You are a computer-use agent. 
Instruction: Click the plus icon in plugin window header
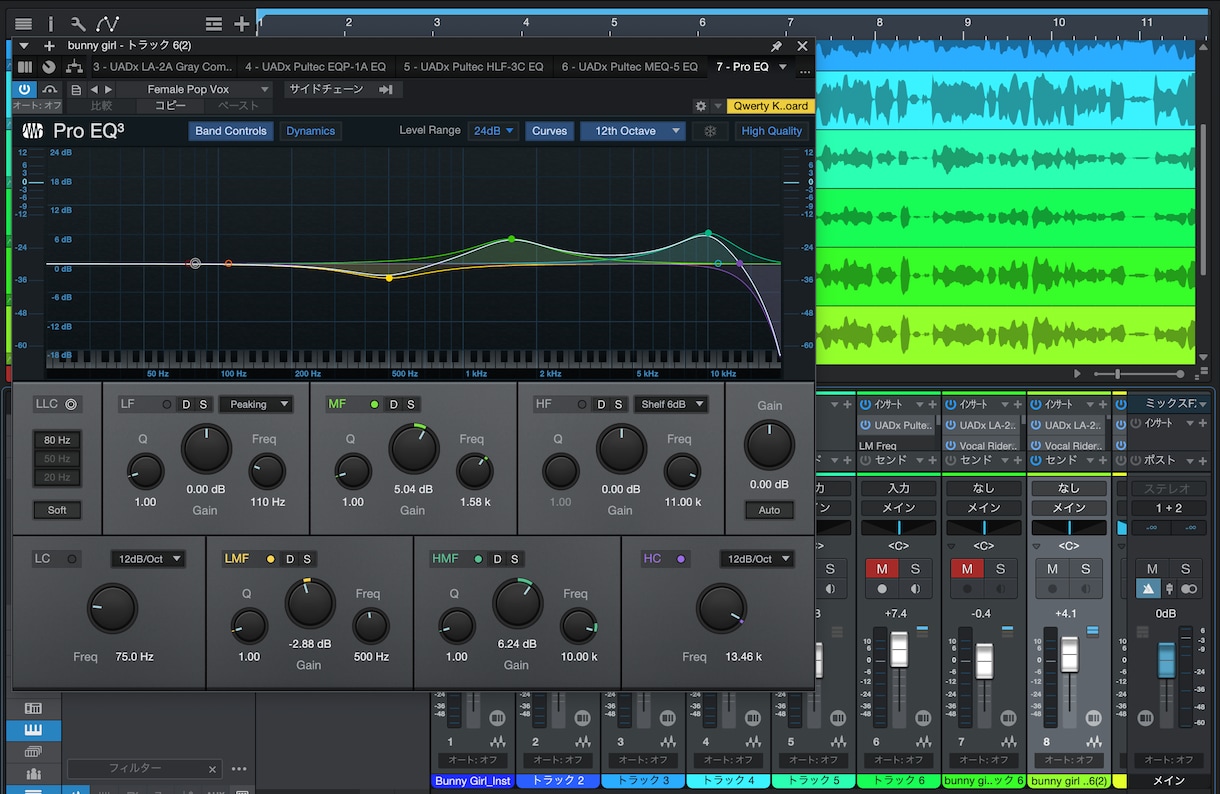click(49, 46)
